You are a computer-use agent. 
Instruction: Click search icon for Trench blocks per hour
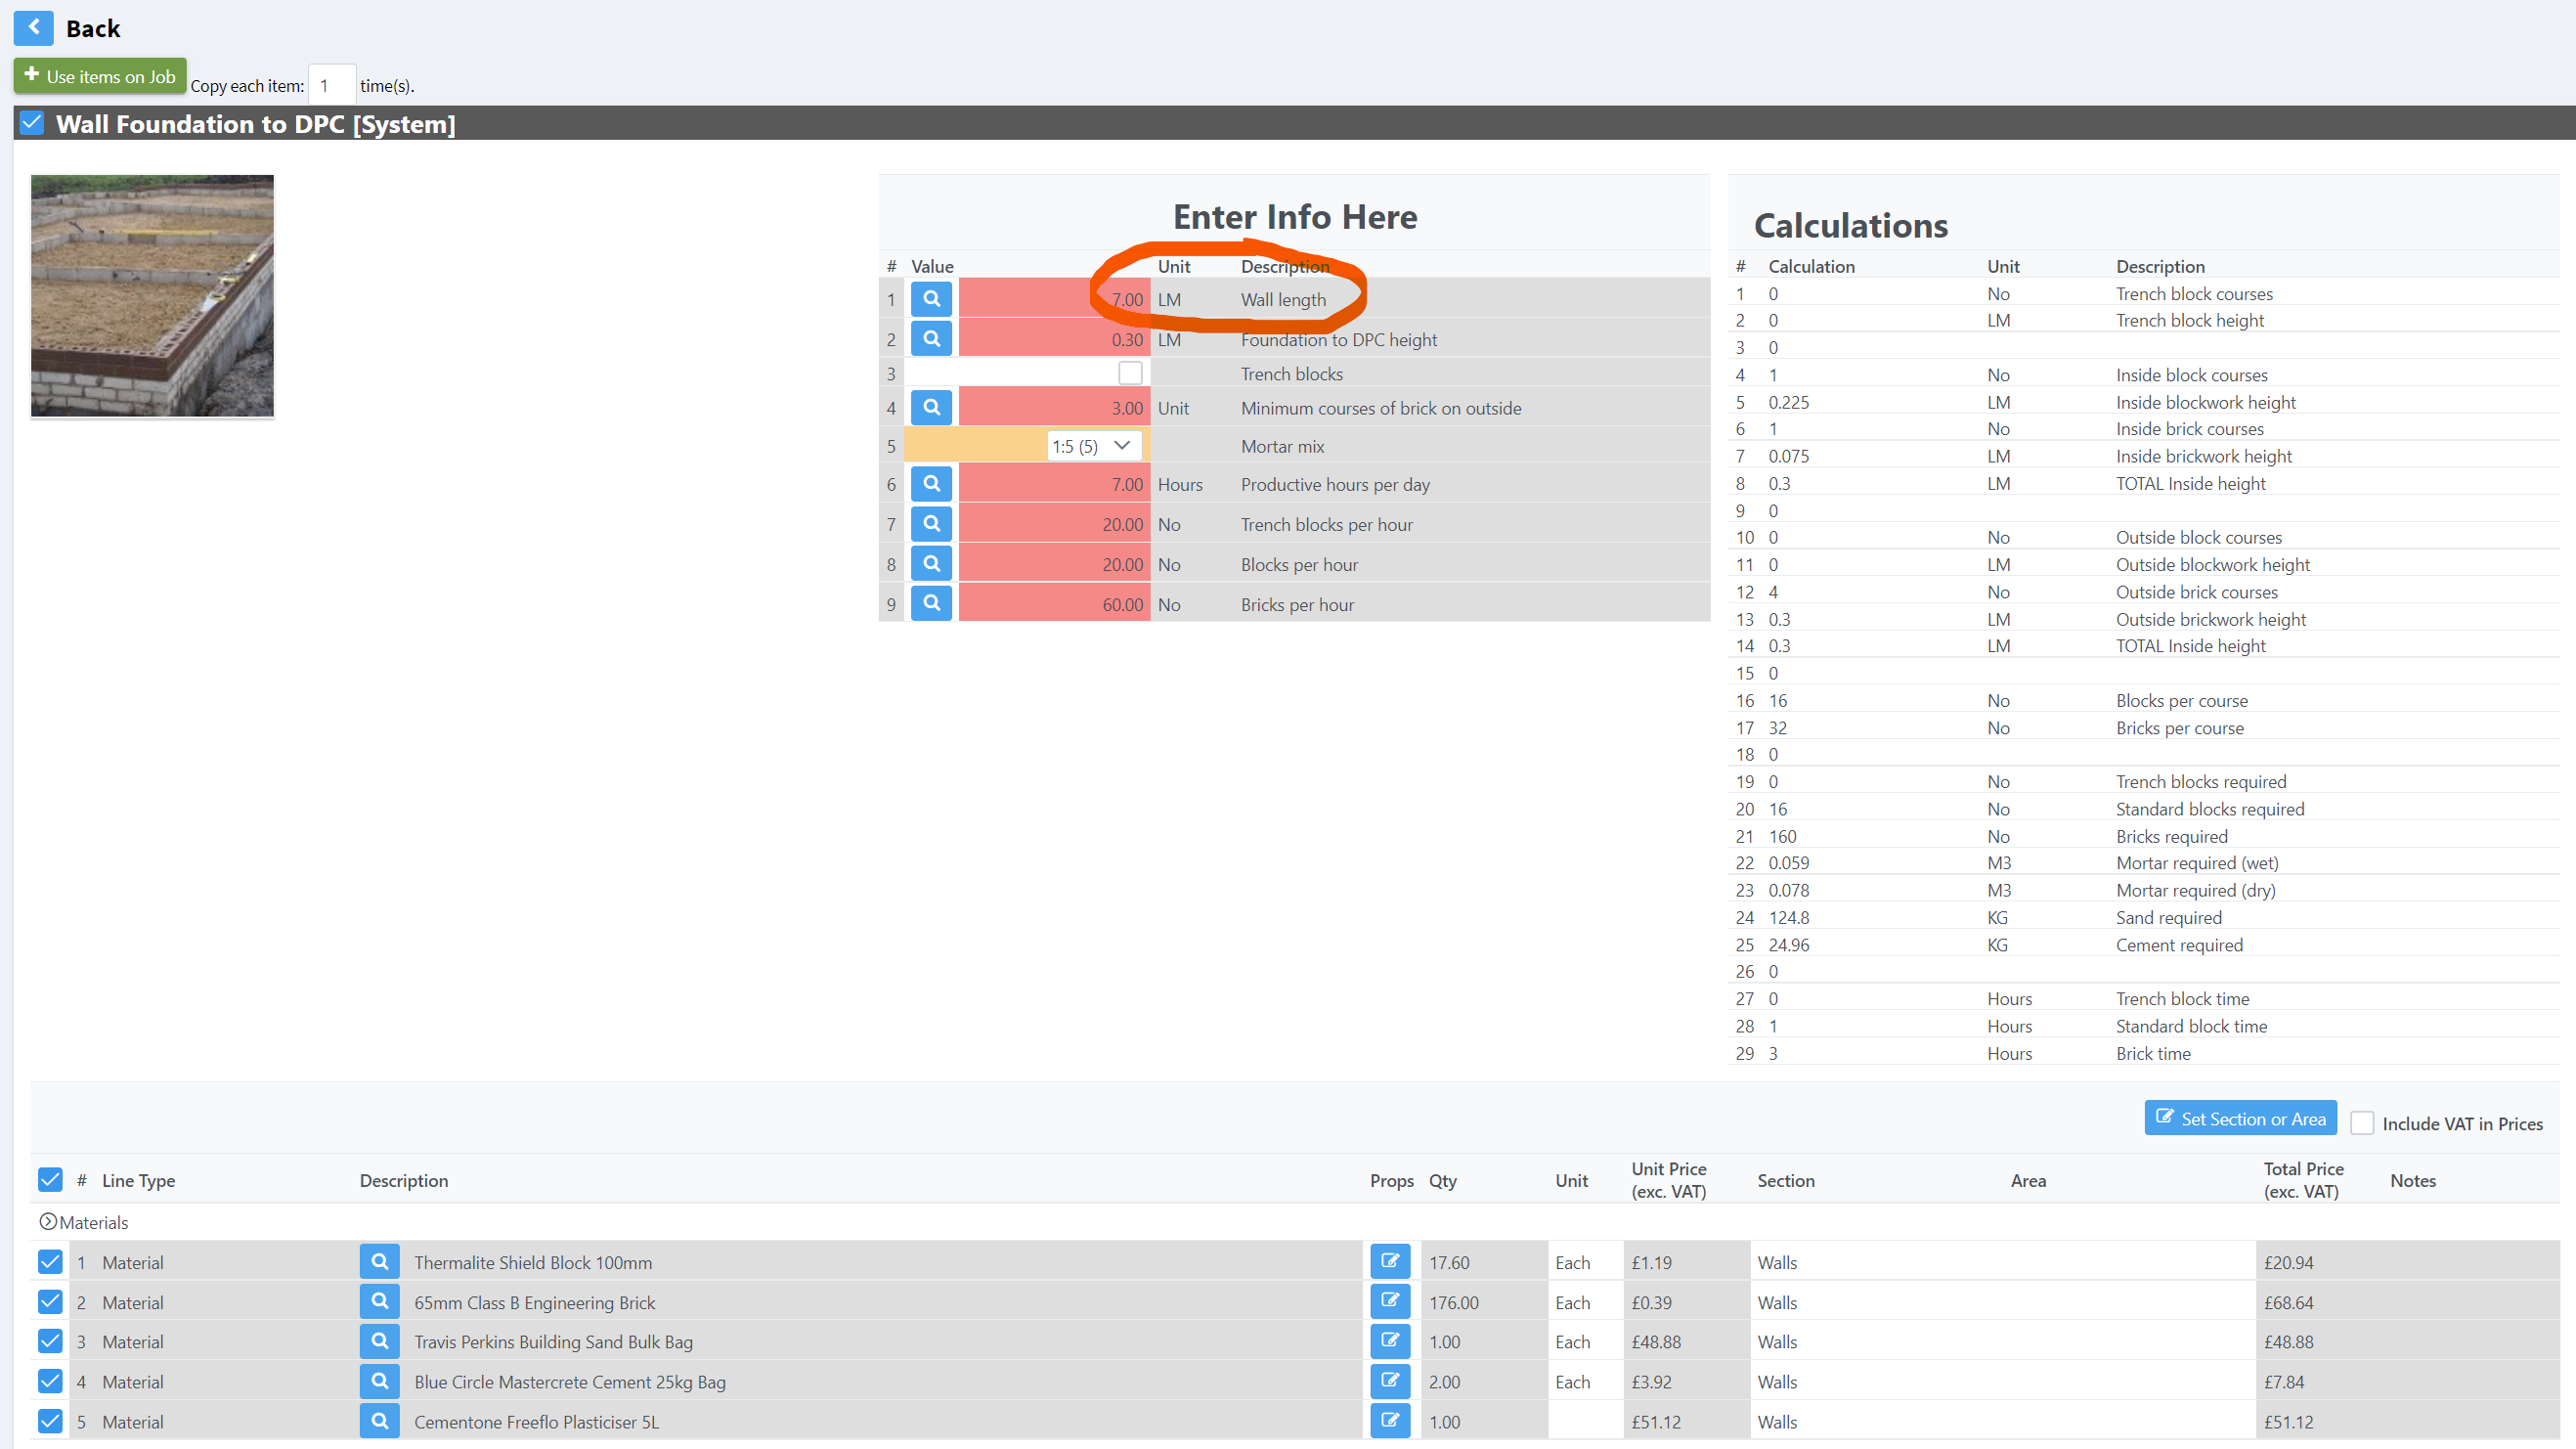point(931,523)
